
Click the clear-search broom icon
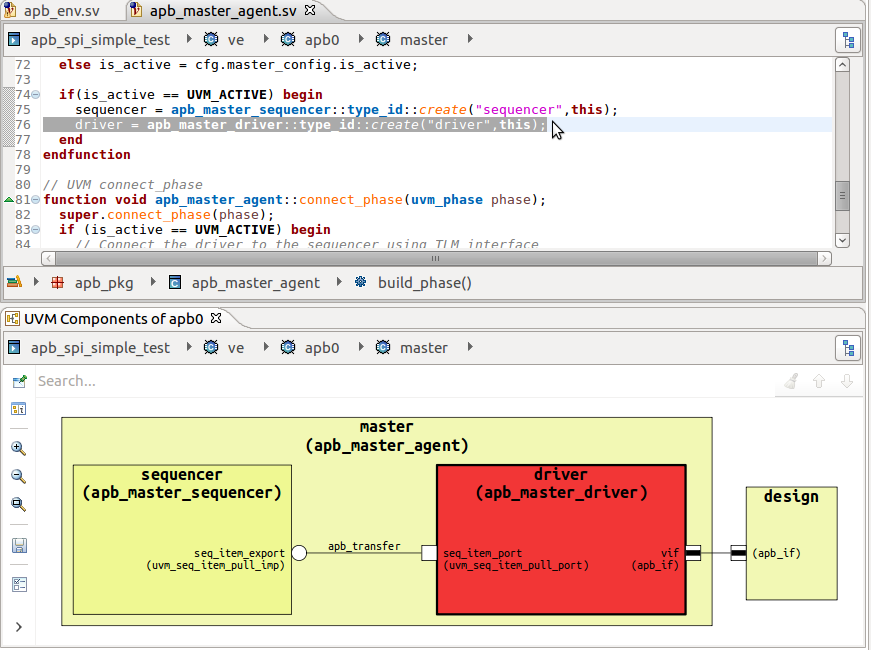pos(790,380)
